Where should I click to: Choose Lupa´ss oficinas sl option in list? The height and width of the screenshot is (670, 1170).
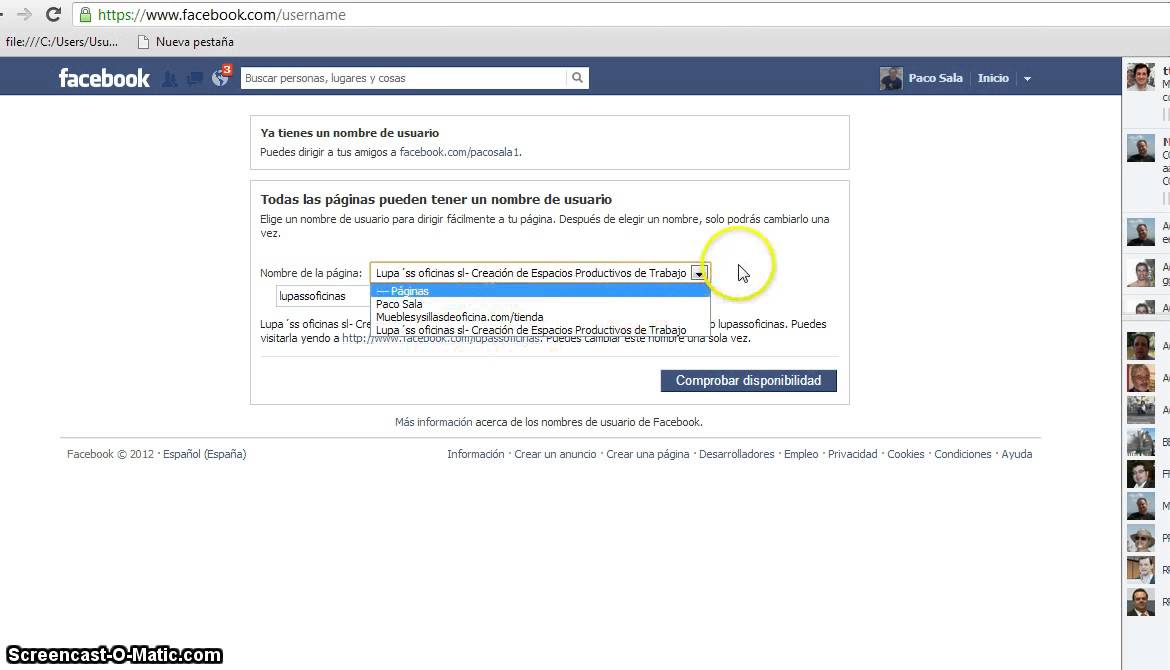[x=540, y=330]
